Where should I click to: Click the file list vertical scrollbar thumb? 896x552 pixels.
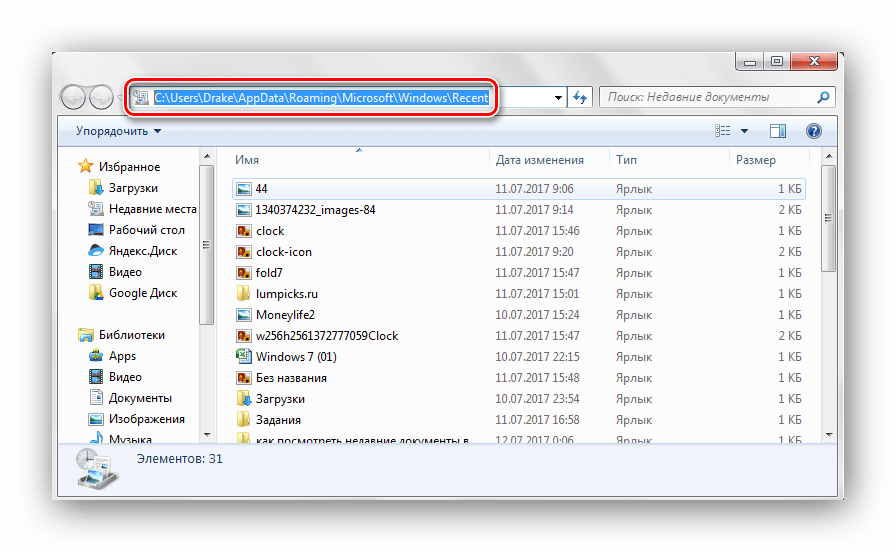(829, 218)
